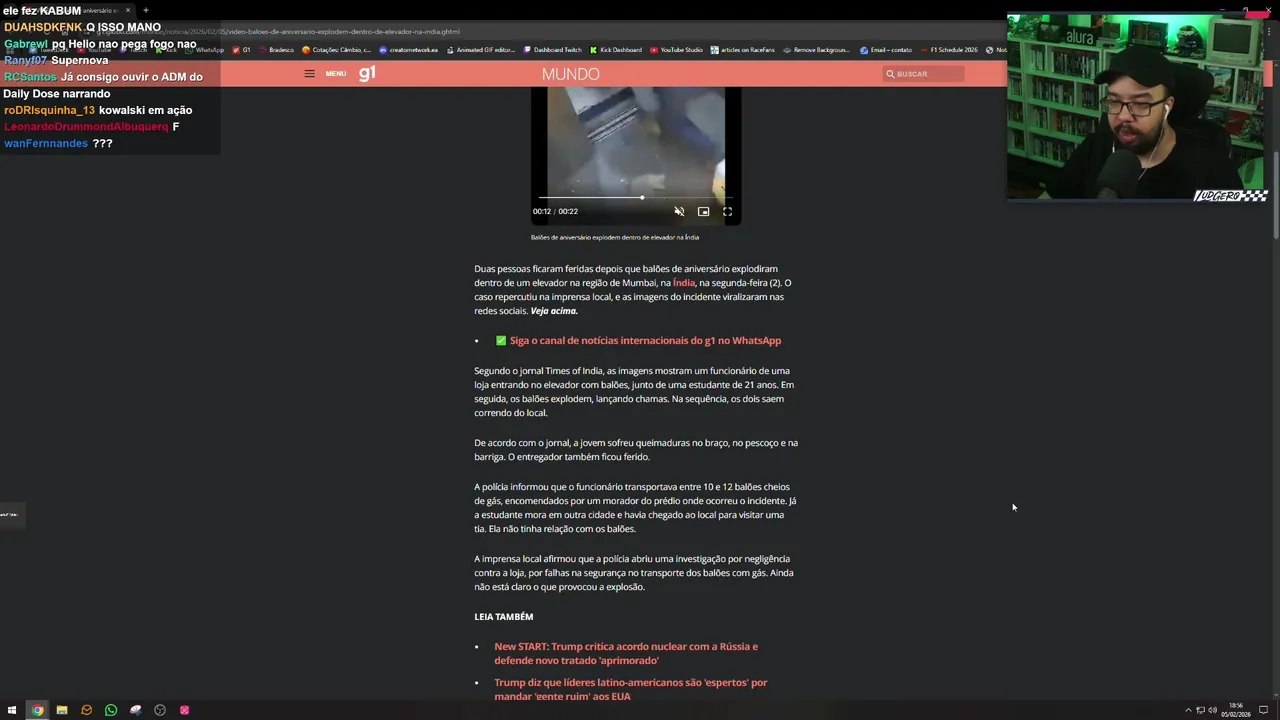This screenshot has width=1280, height=720.
Task: Open WhatsApp from the taskbar
Action: pyautogui.click(x=111, y=710)
